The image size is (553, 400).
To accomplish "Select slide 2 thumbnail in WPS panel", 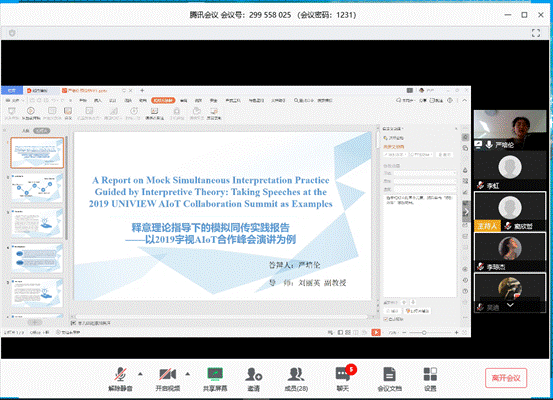I will 37,188.
